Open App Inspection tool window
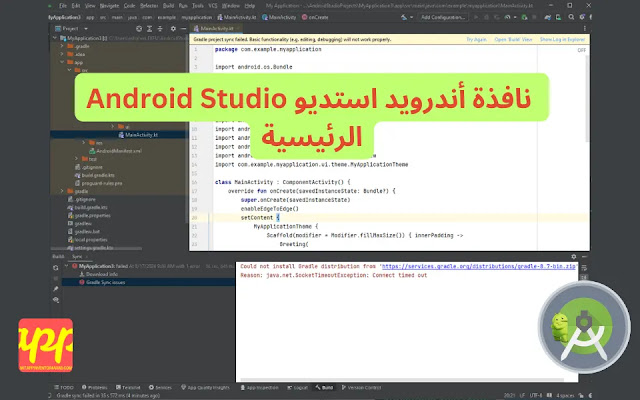640x400 pixels. [259, 388]
